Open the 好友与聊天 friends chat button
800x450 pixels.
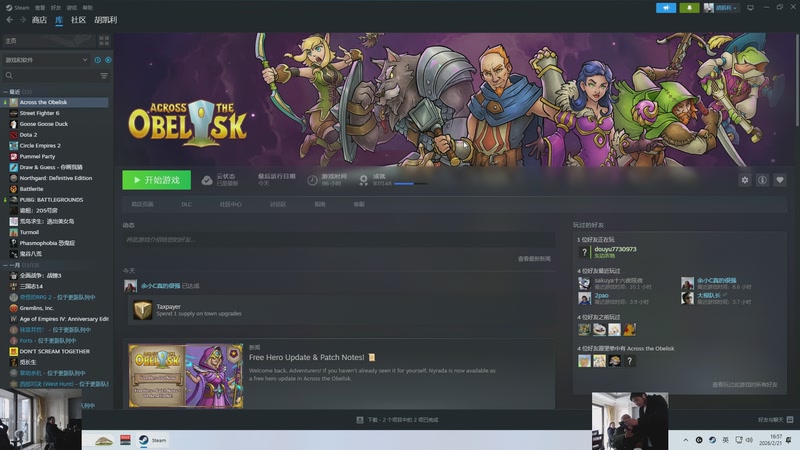tap(775, 420)
